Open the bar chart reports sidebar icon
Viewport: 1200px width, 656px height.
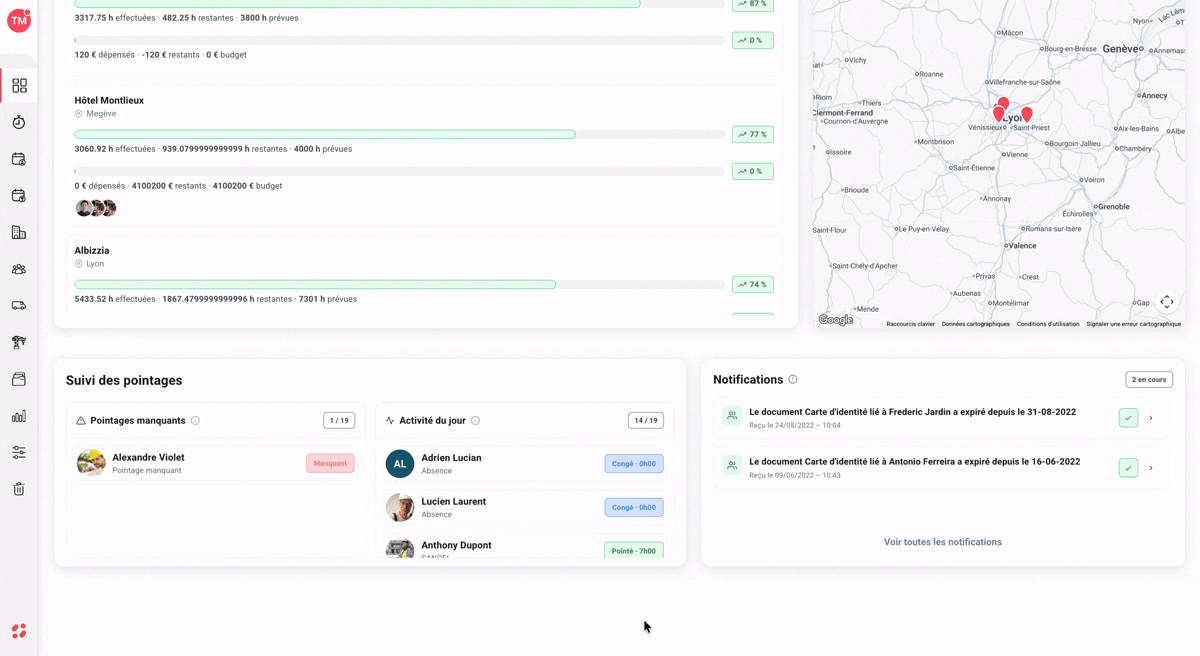[19, 416]
